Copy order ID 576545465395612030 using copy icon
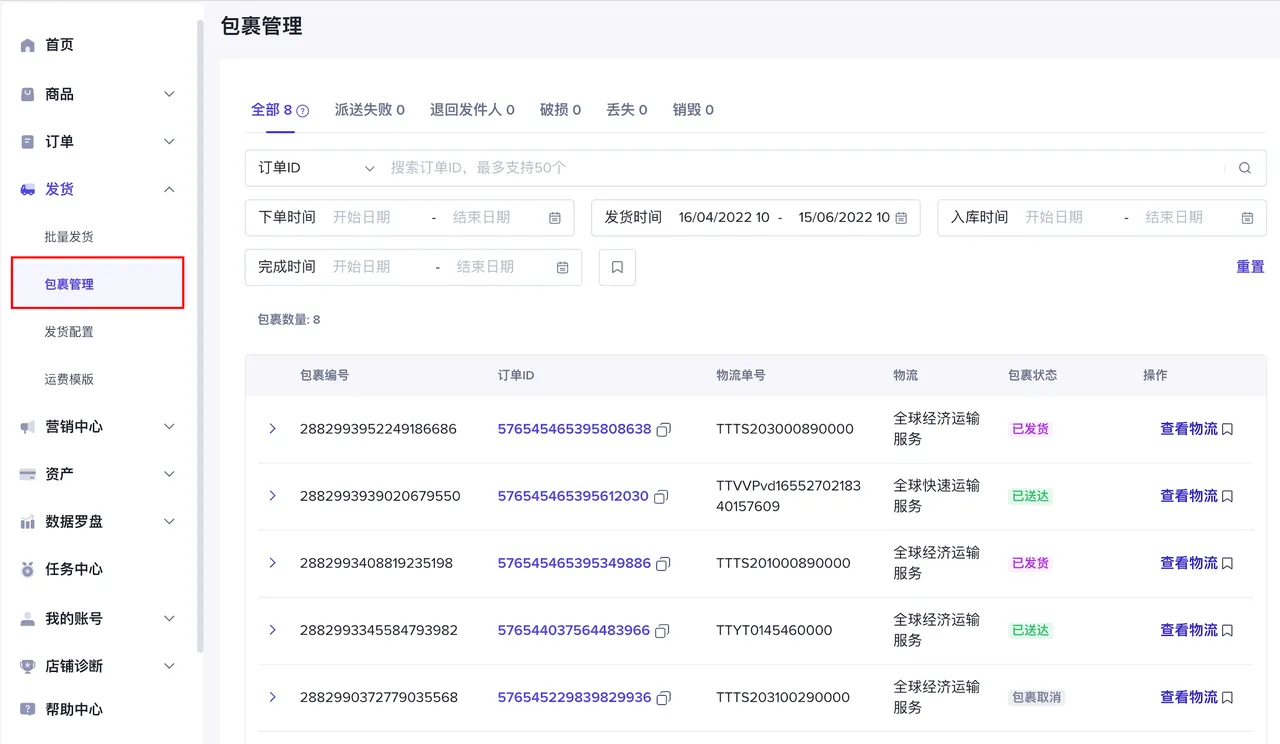Screen dimensions: 1280x744 661,496
